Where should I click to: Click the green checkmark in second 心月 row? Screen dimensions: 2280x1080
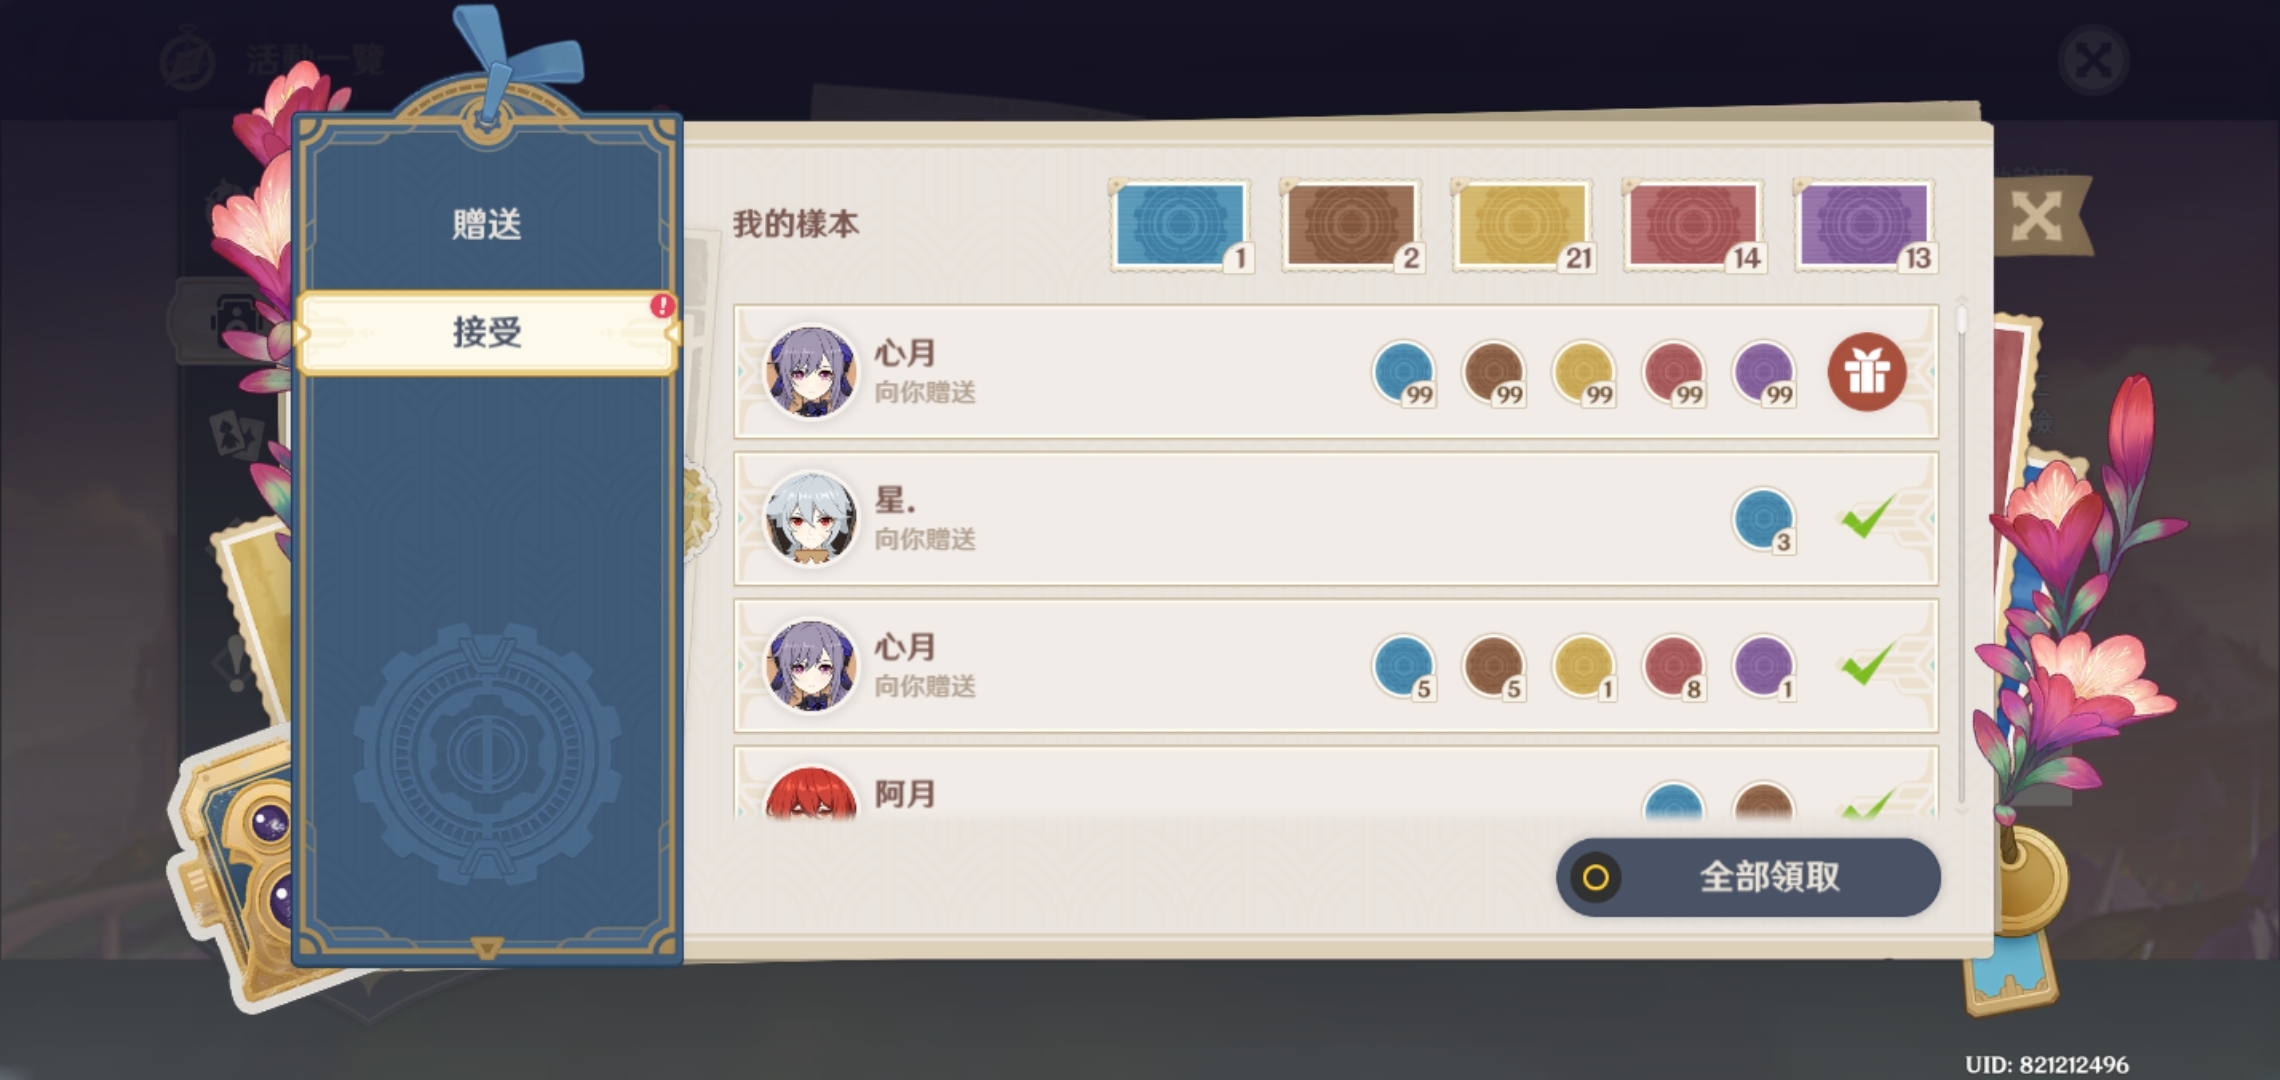(1867, 664)
